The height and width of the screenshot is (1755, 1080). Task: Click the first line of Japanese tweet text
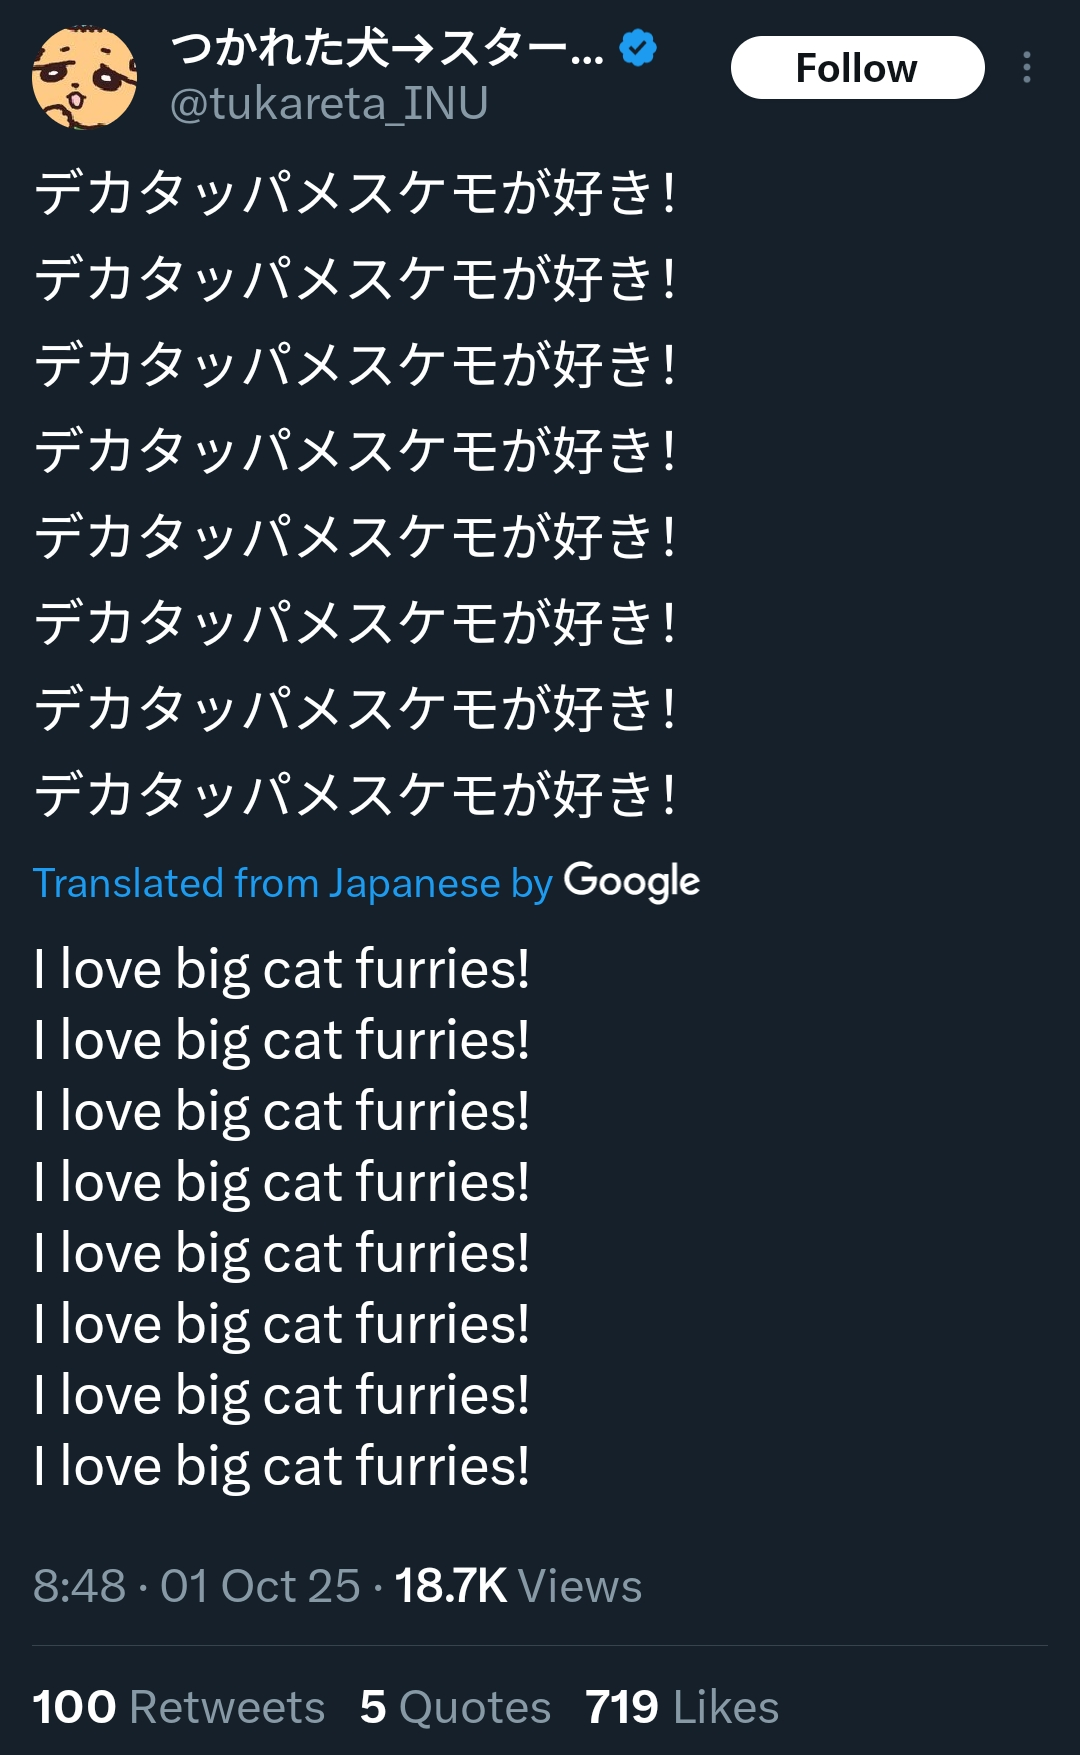(x=355, y=193)
